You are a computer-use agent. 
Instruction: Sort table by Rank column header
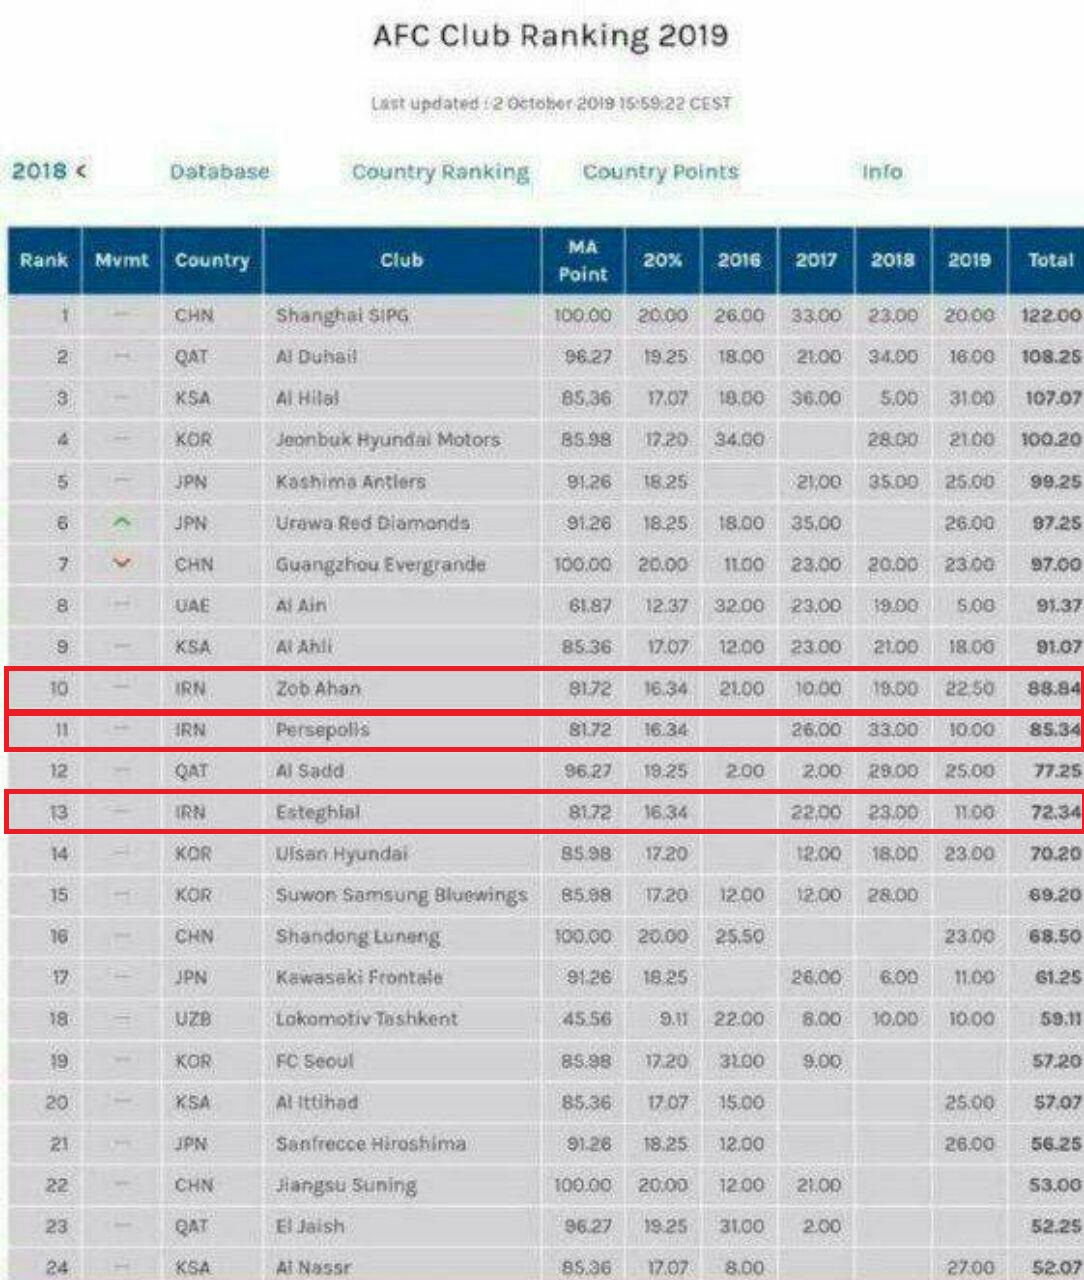pos(44,260)
